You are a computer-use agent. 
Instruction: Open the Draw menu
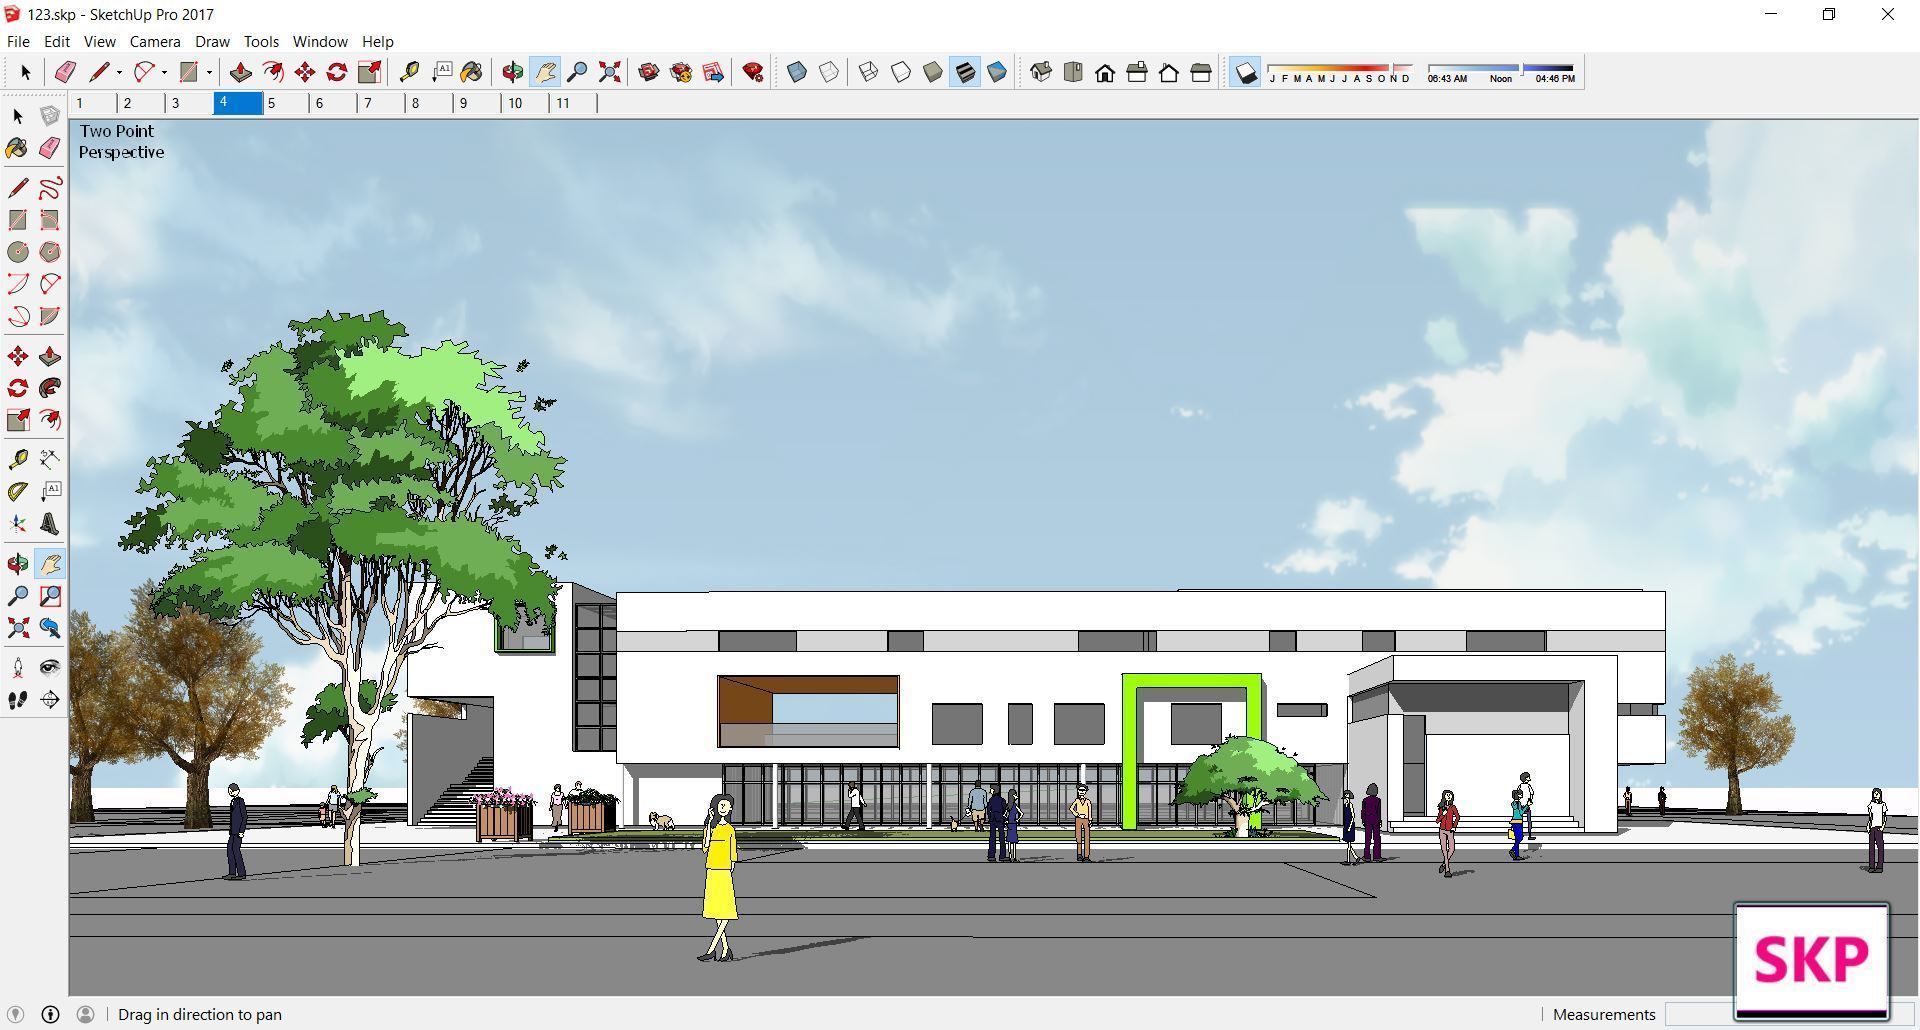coord(212,42)
